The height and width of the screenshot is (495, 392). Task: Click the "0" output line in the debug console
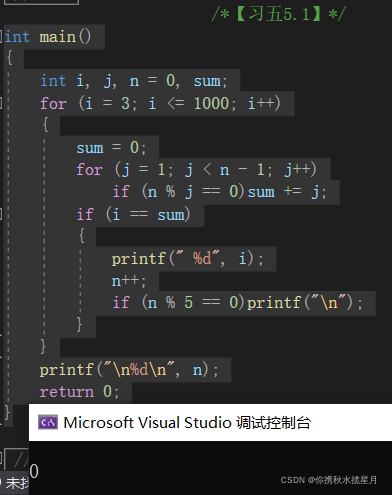(x=34, y=471)
